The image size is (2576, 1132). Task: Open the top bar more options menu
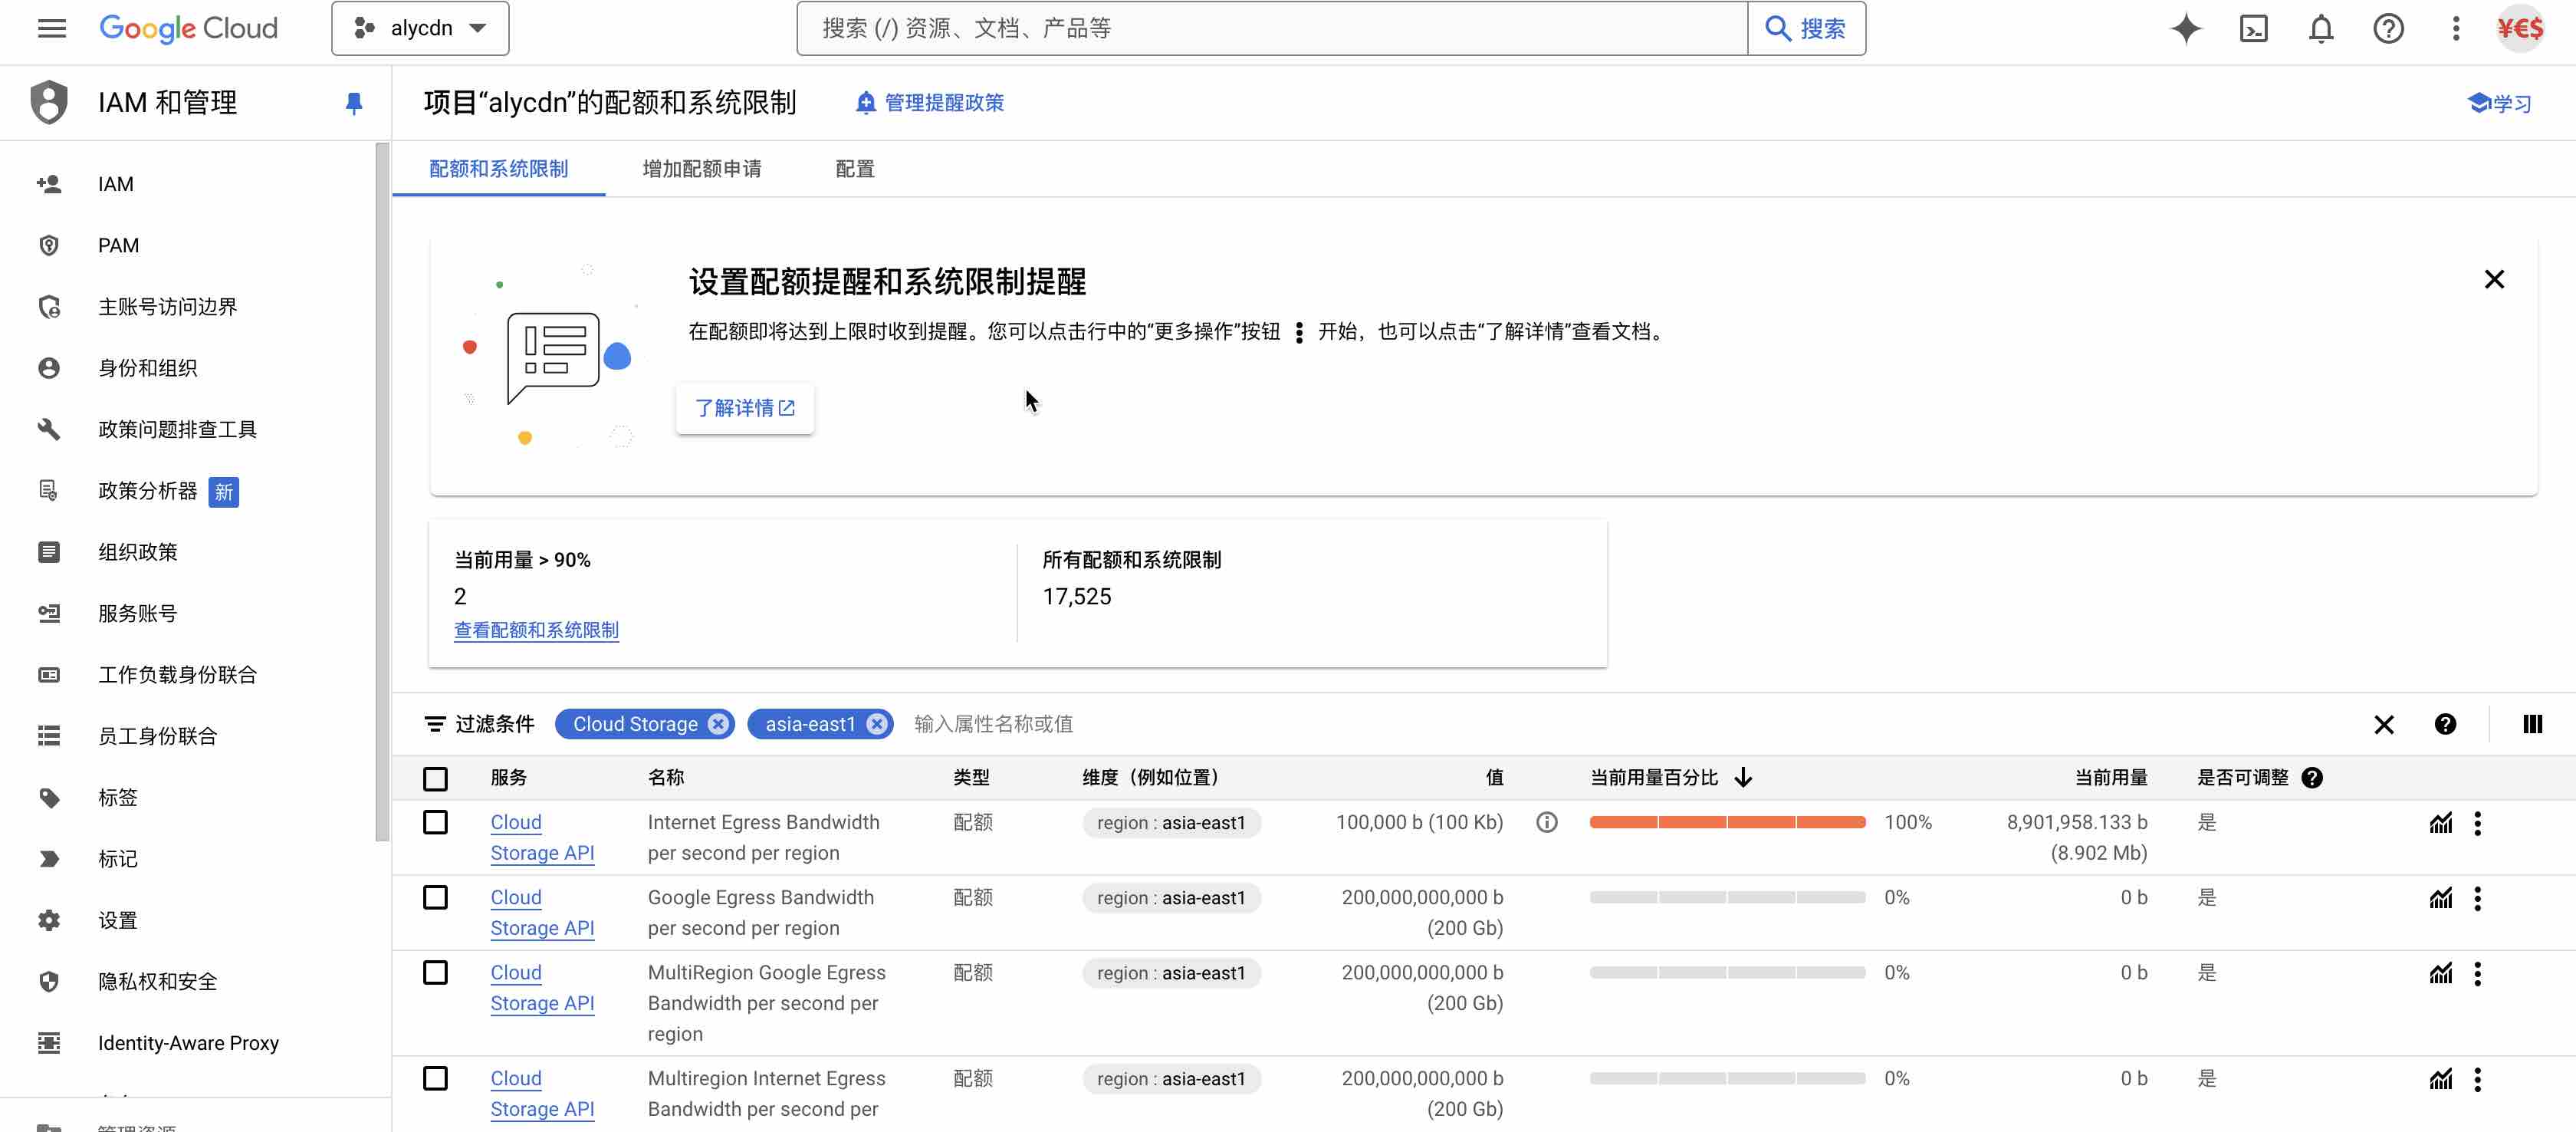coord(2455,28)
